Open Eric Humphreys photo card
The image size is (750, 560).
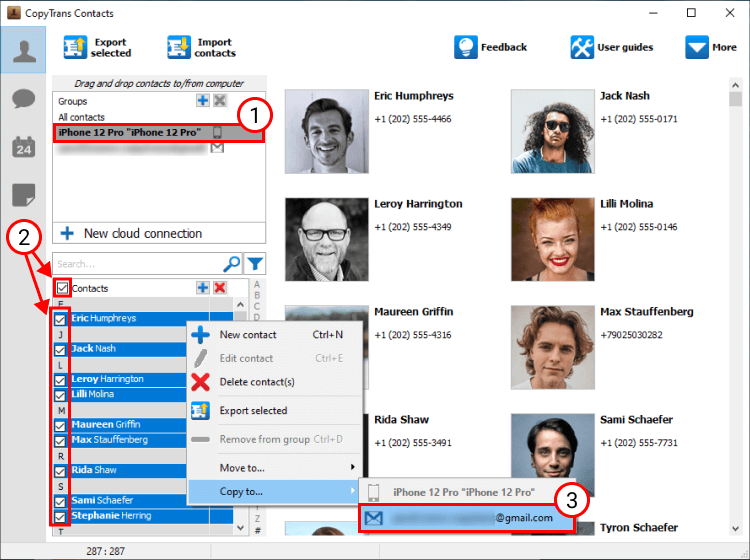click(x=327, y=132)
